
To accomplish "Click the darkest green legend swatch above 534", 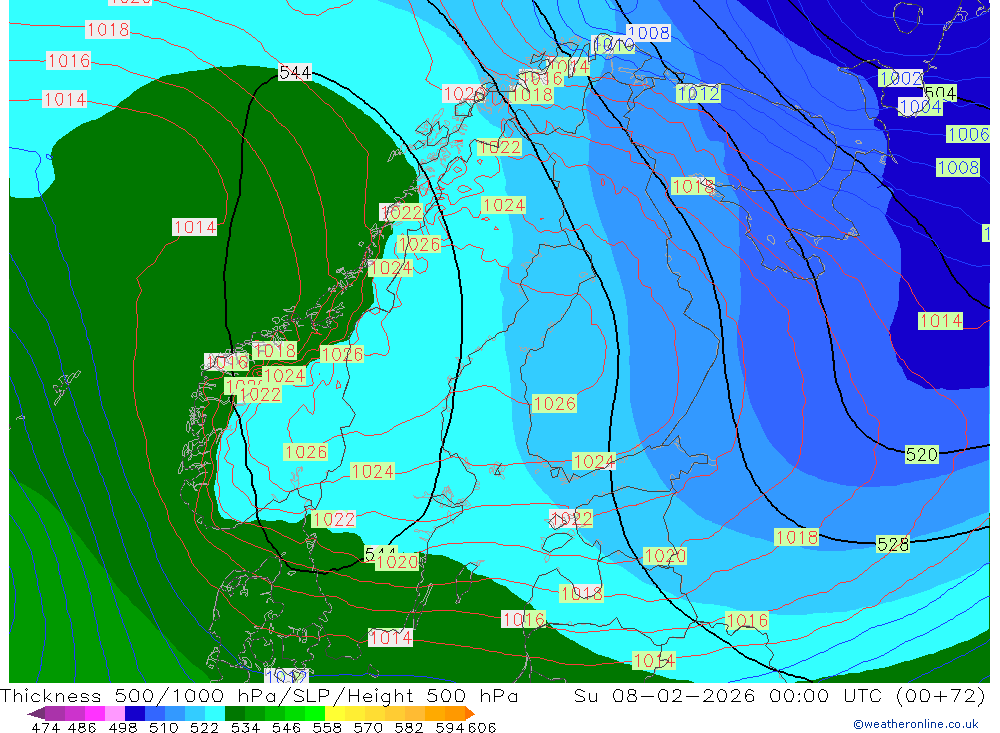I will point(235,713).
